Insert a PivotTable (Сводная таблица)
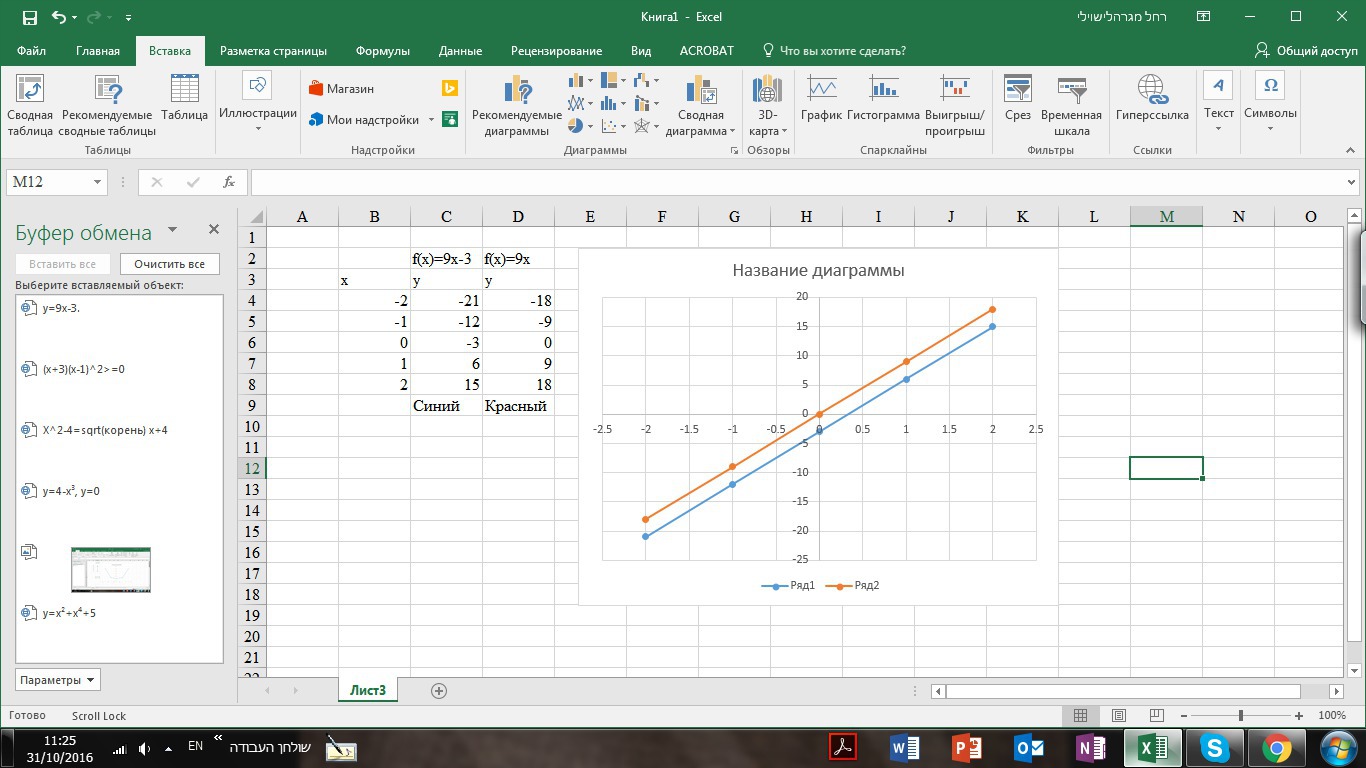The image size is (1366, 768). coord(30,105)
